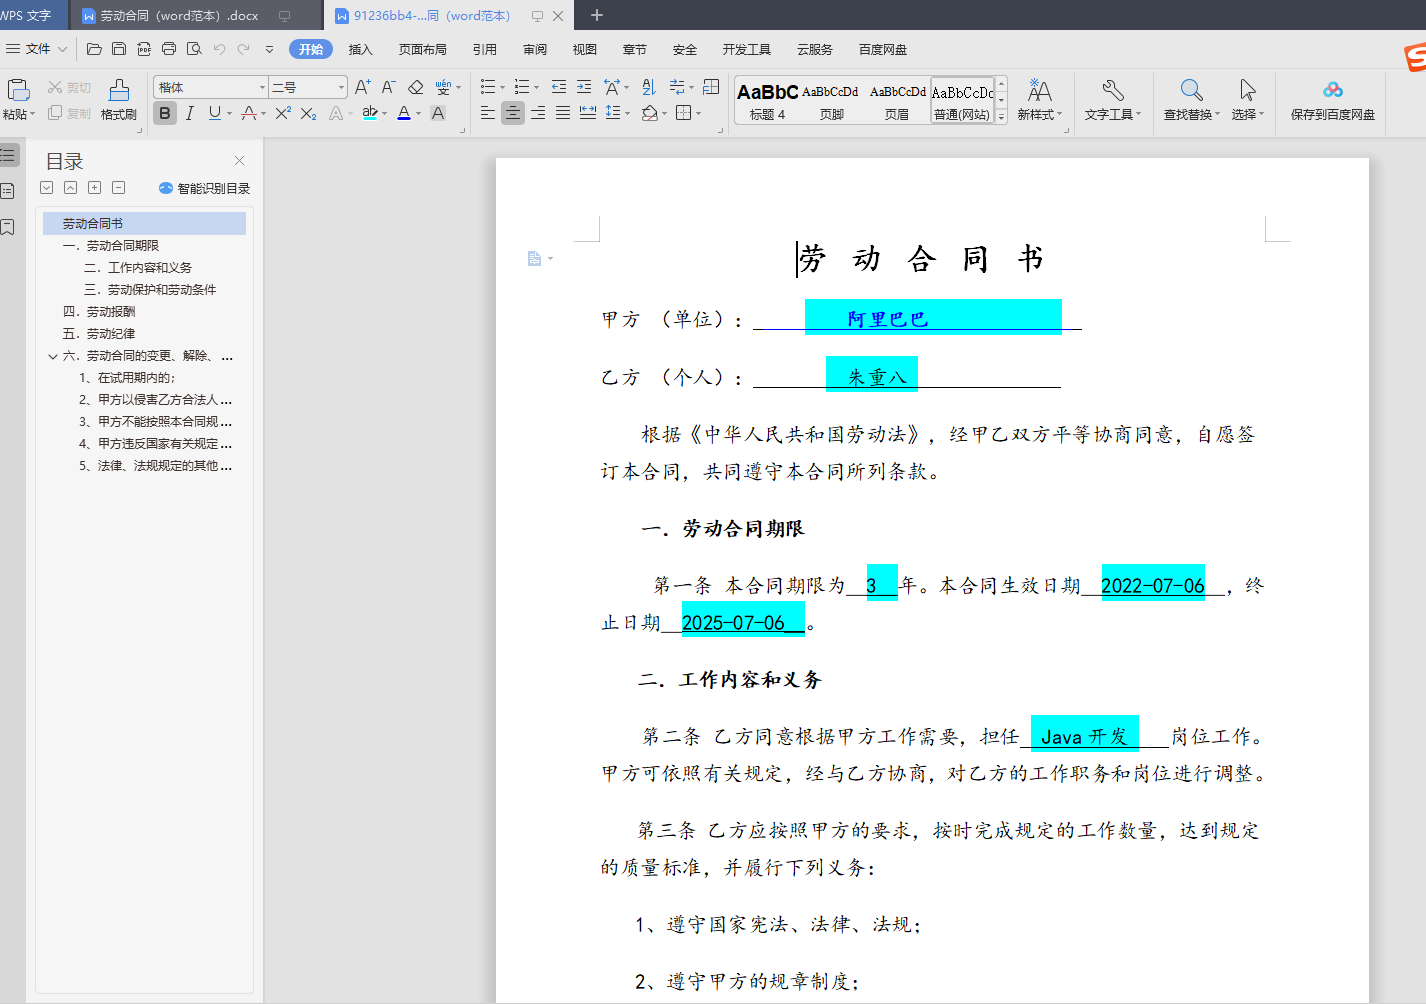Select the 标题 4 style
1426x1004 pixels.
767,100
